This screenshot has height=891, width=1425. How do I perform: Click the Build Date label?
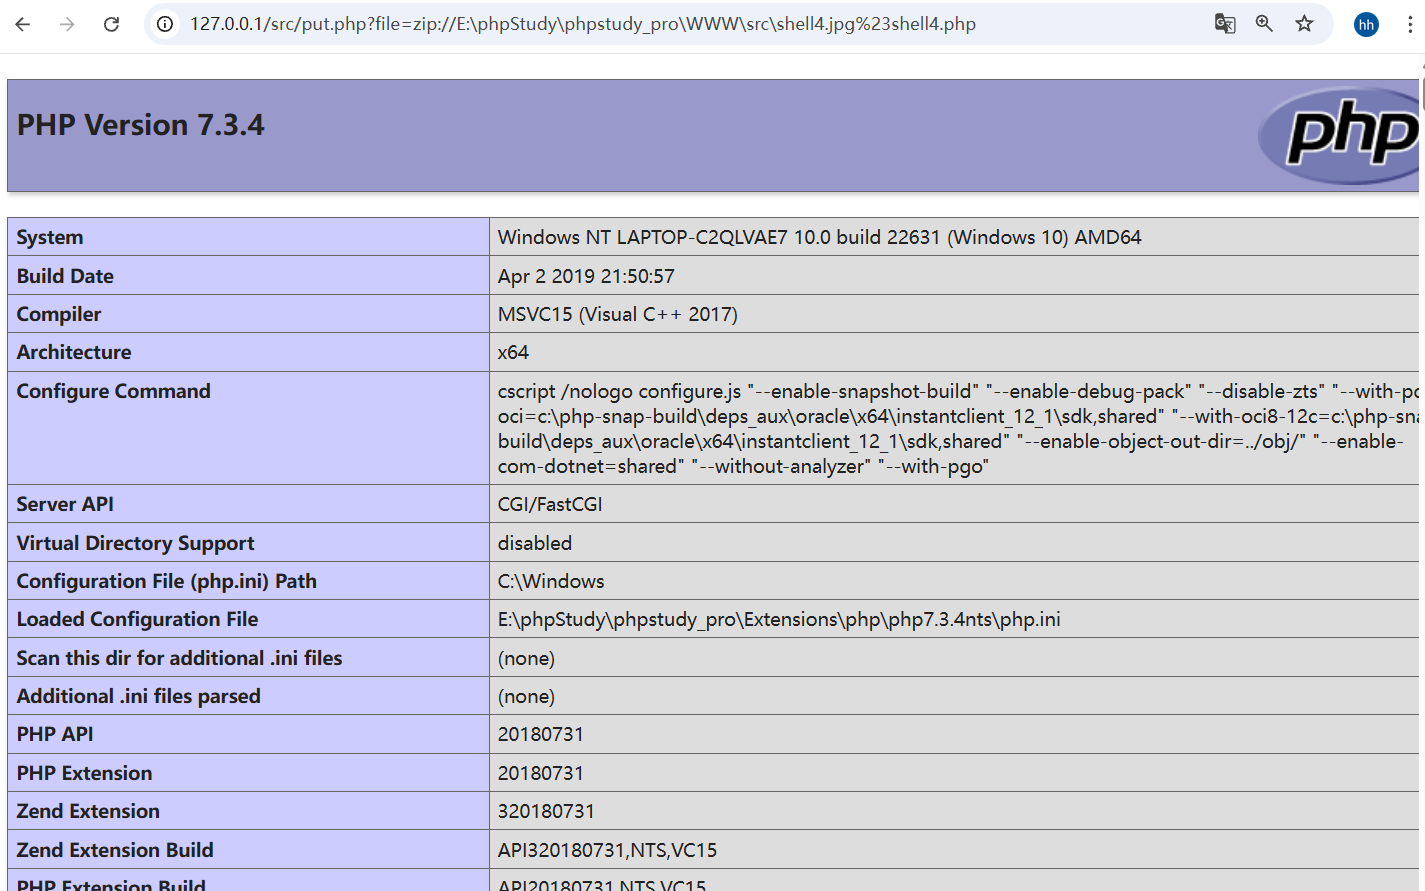click(x=65, y=276)
